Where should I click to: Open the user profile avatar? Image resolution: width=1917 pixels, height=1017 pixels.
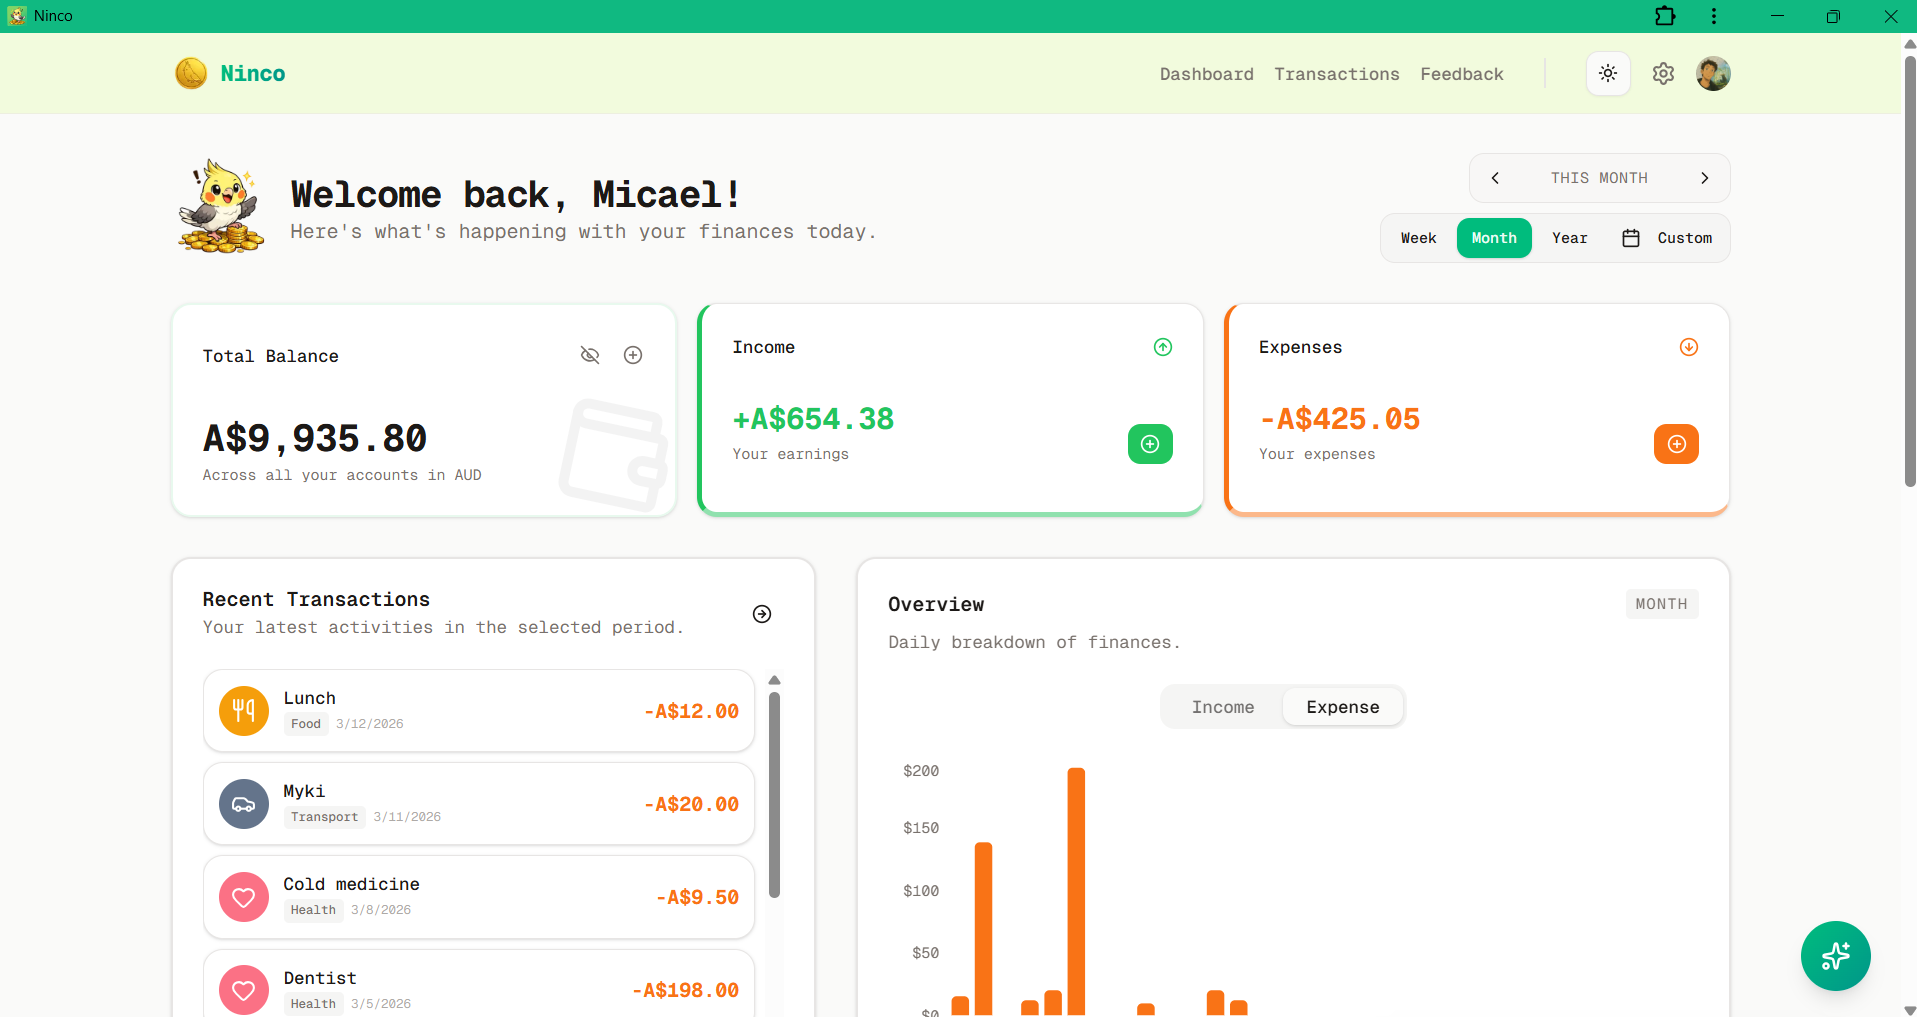[x=1713, y=74]
